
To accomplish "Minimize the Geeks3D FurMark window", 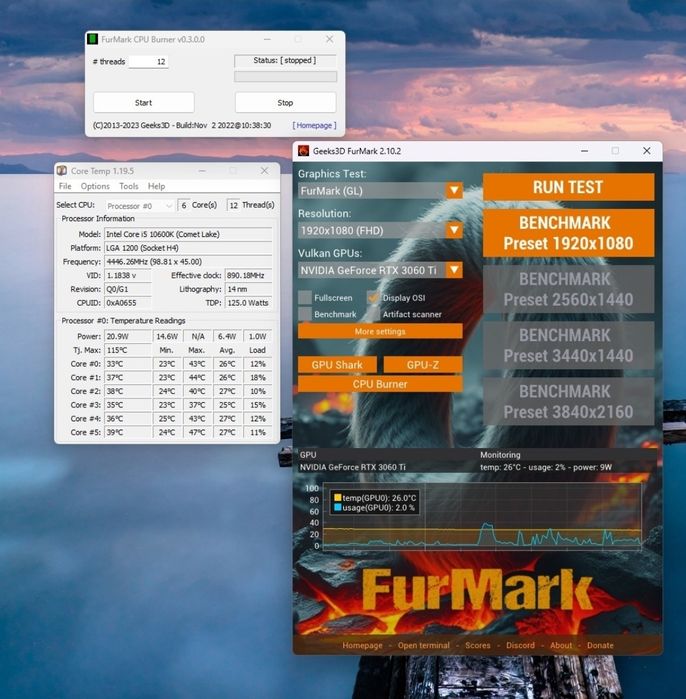I will point(584,151).
